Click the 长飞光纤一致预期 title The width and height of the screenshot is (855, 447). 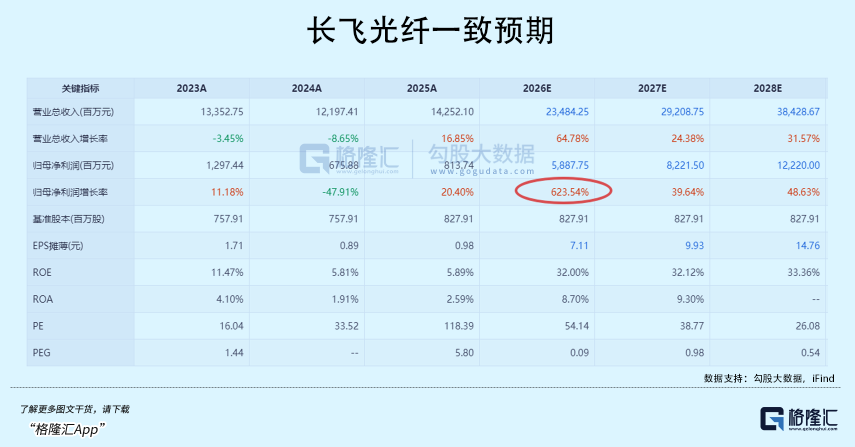[428, 32]
